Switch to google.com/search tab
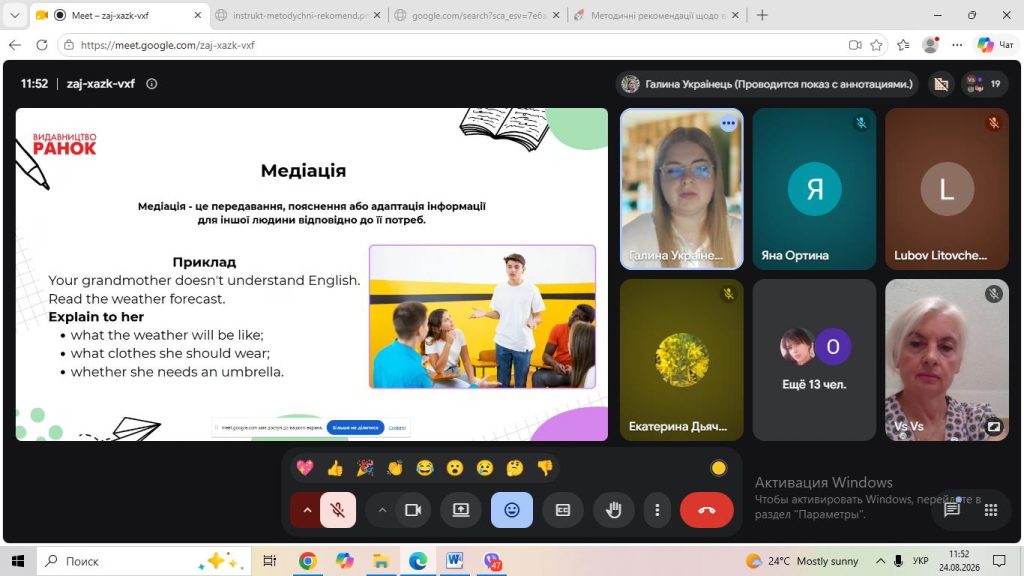 [478, 15]
